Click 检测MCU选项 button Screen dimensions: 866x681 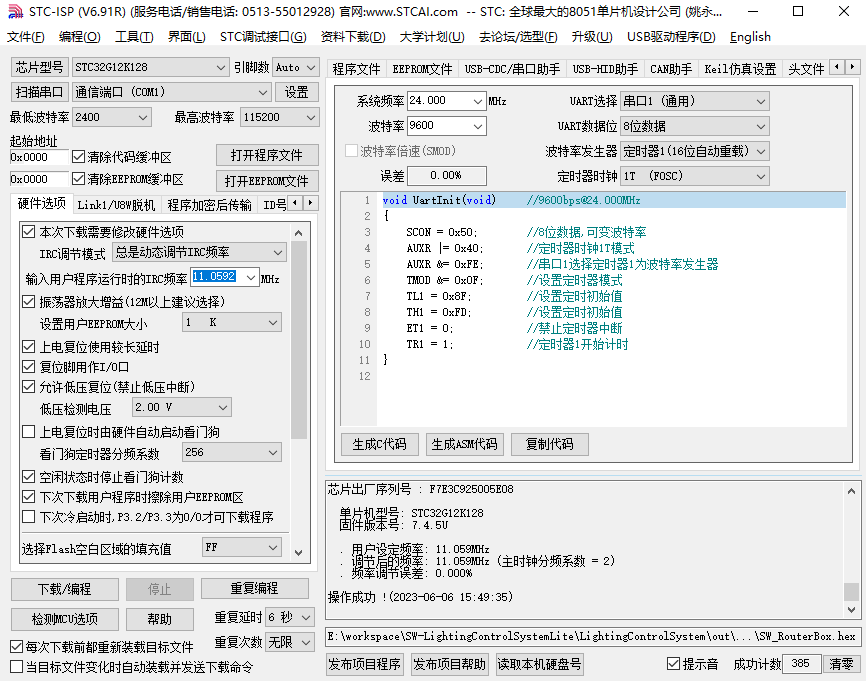click(x=65, y=619)
